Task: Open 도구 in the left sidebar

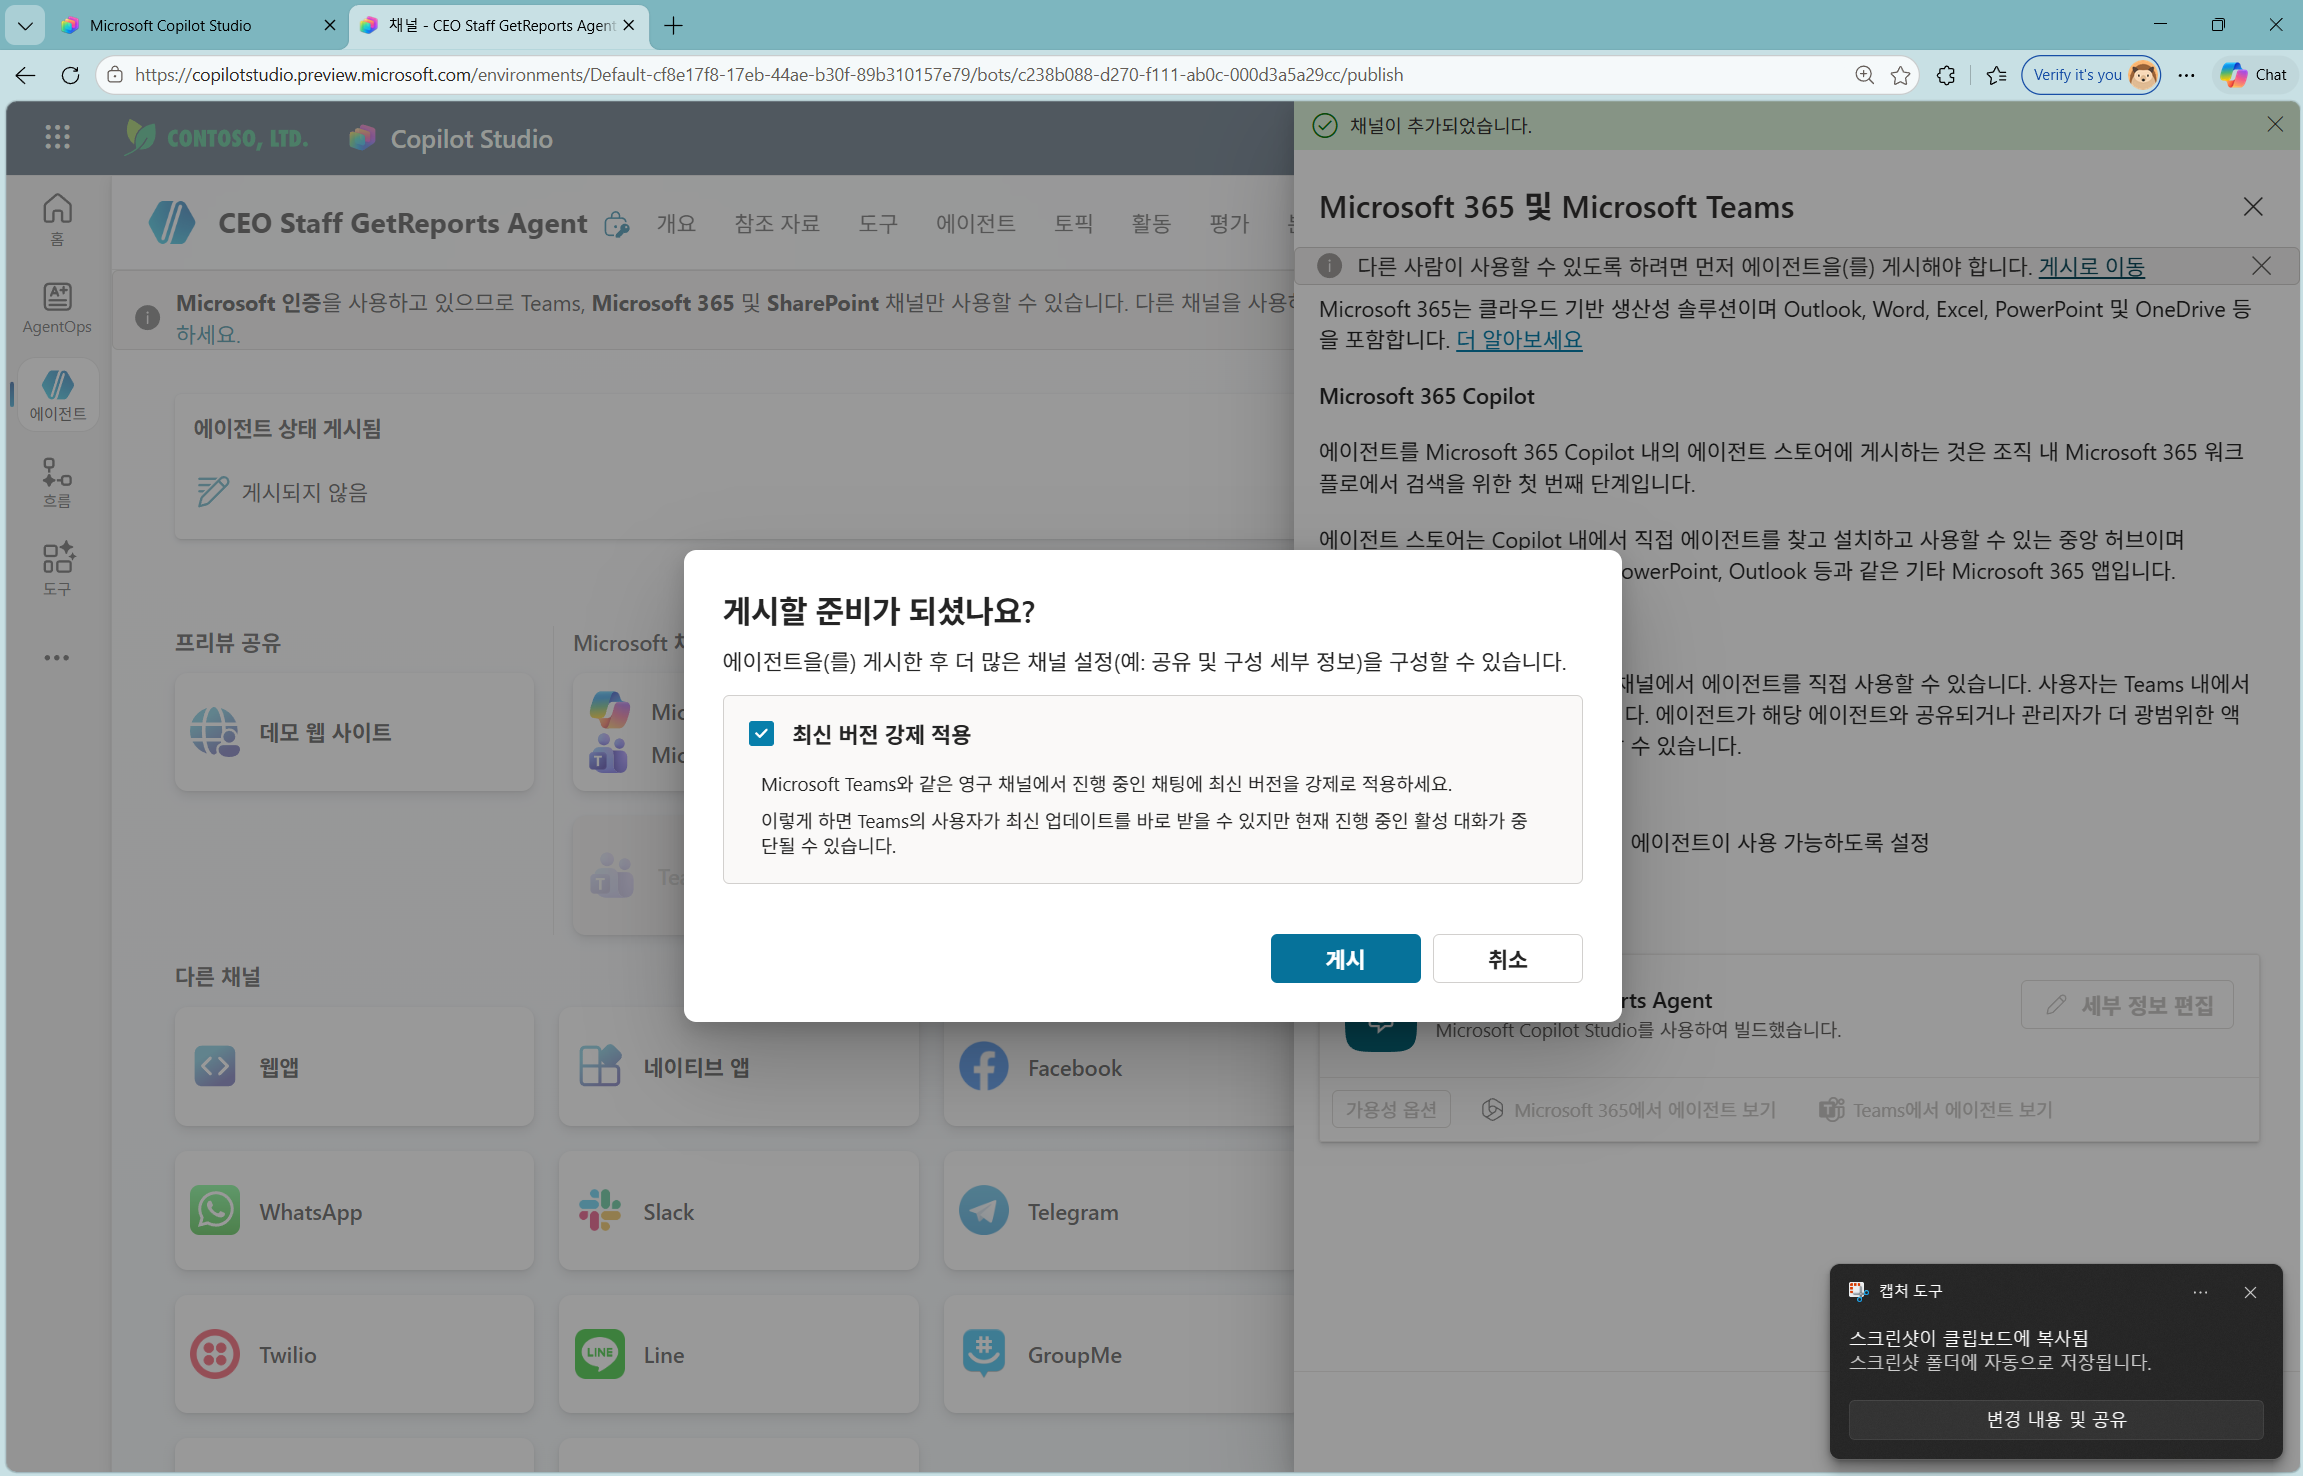Action: tap(57, 570)
